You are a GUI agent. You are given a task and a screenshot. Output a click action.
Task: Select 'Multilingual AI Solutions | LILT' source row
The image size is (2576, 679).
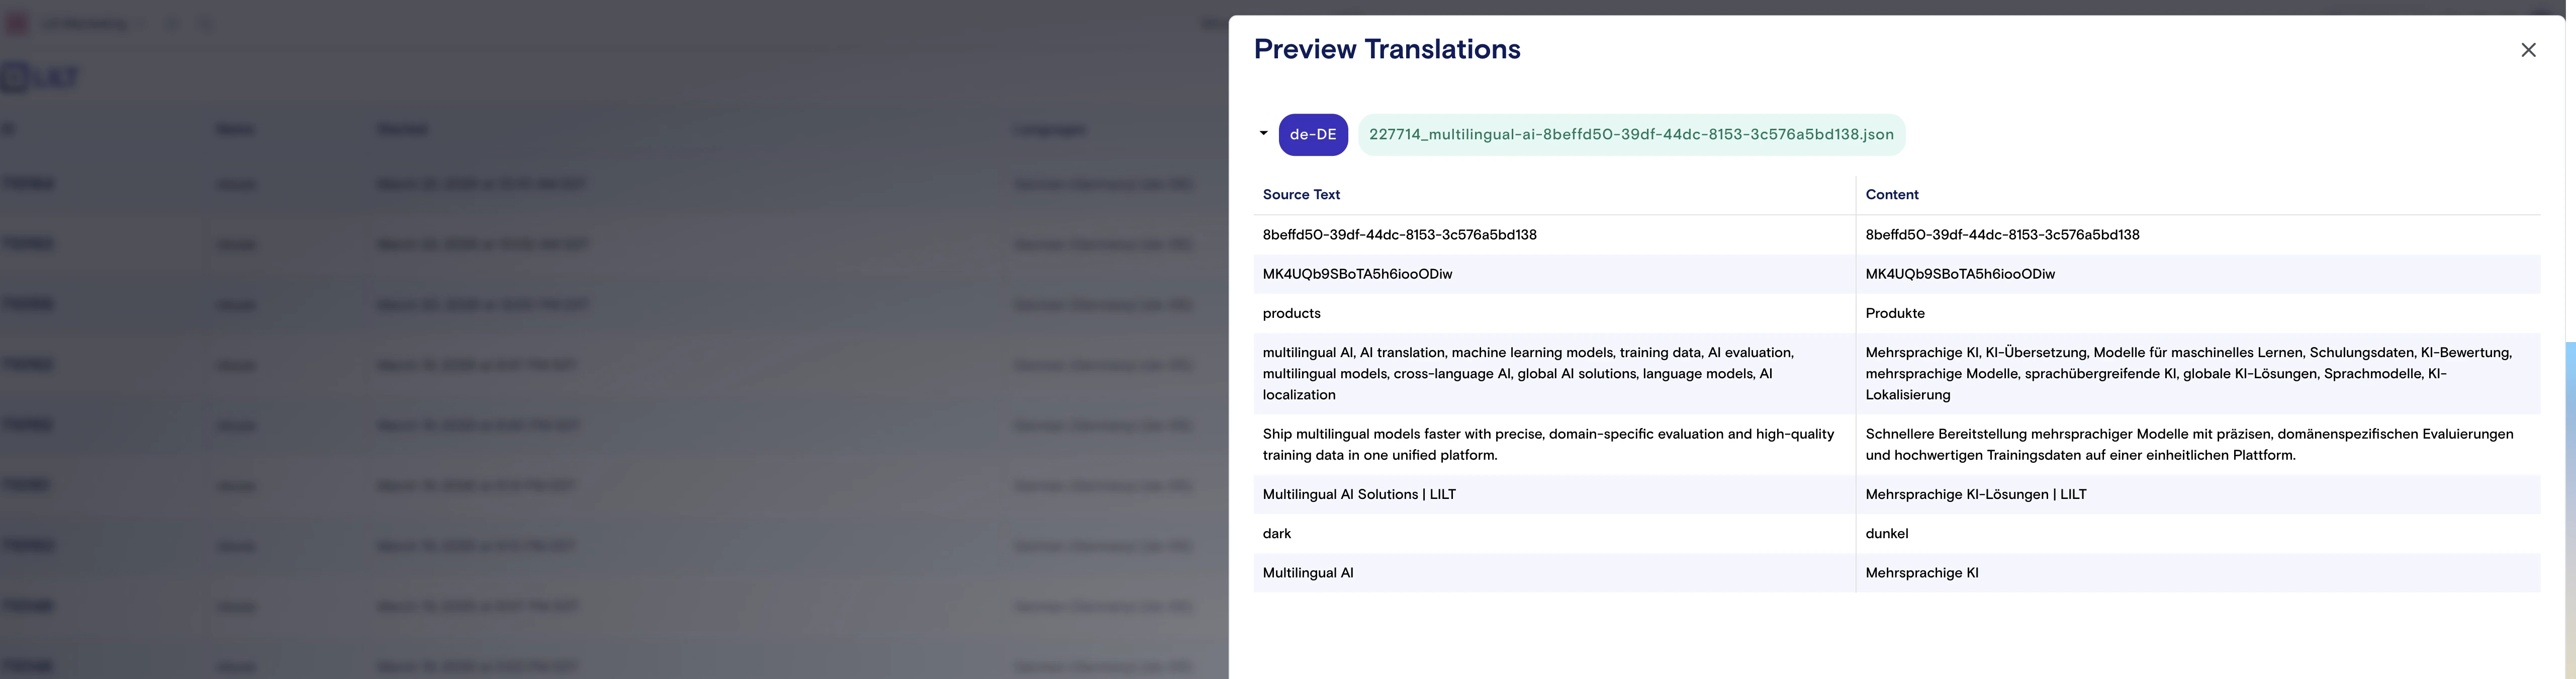[x=1358, y=494]
